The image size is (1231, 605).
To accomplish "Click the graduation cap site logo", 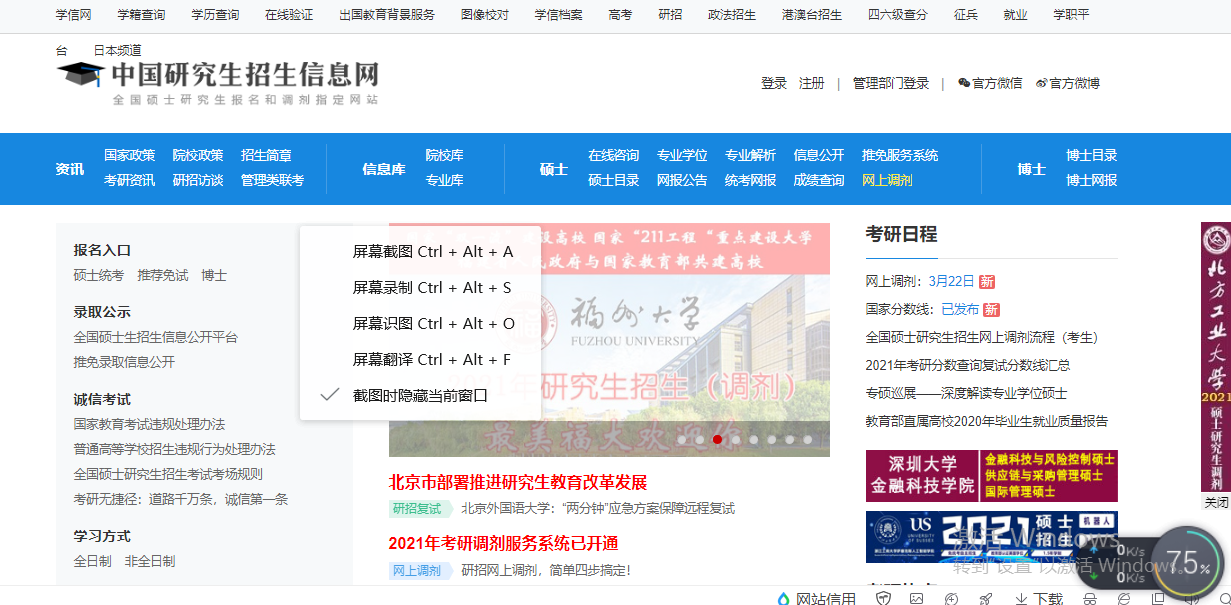I will (x=81, y=73).
